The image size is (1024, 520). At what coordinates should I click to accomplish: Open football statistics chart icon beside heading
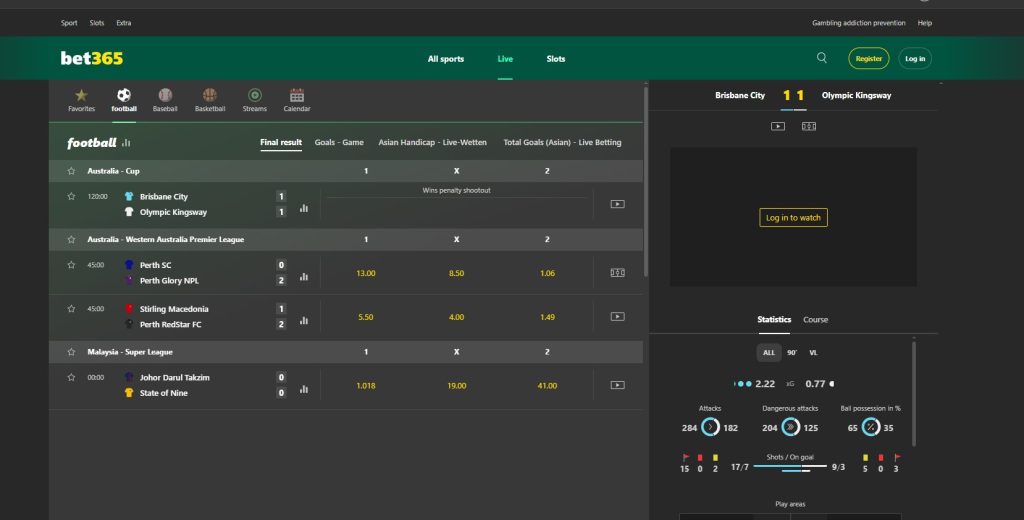tap(126, 142)
